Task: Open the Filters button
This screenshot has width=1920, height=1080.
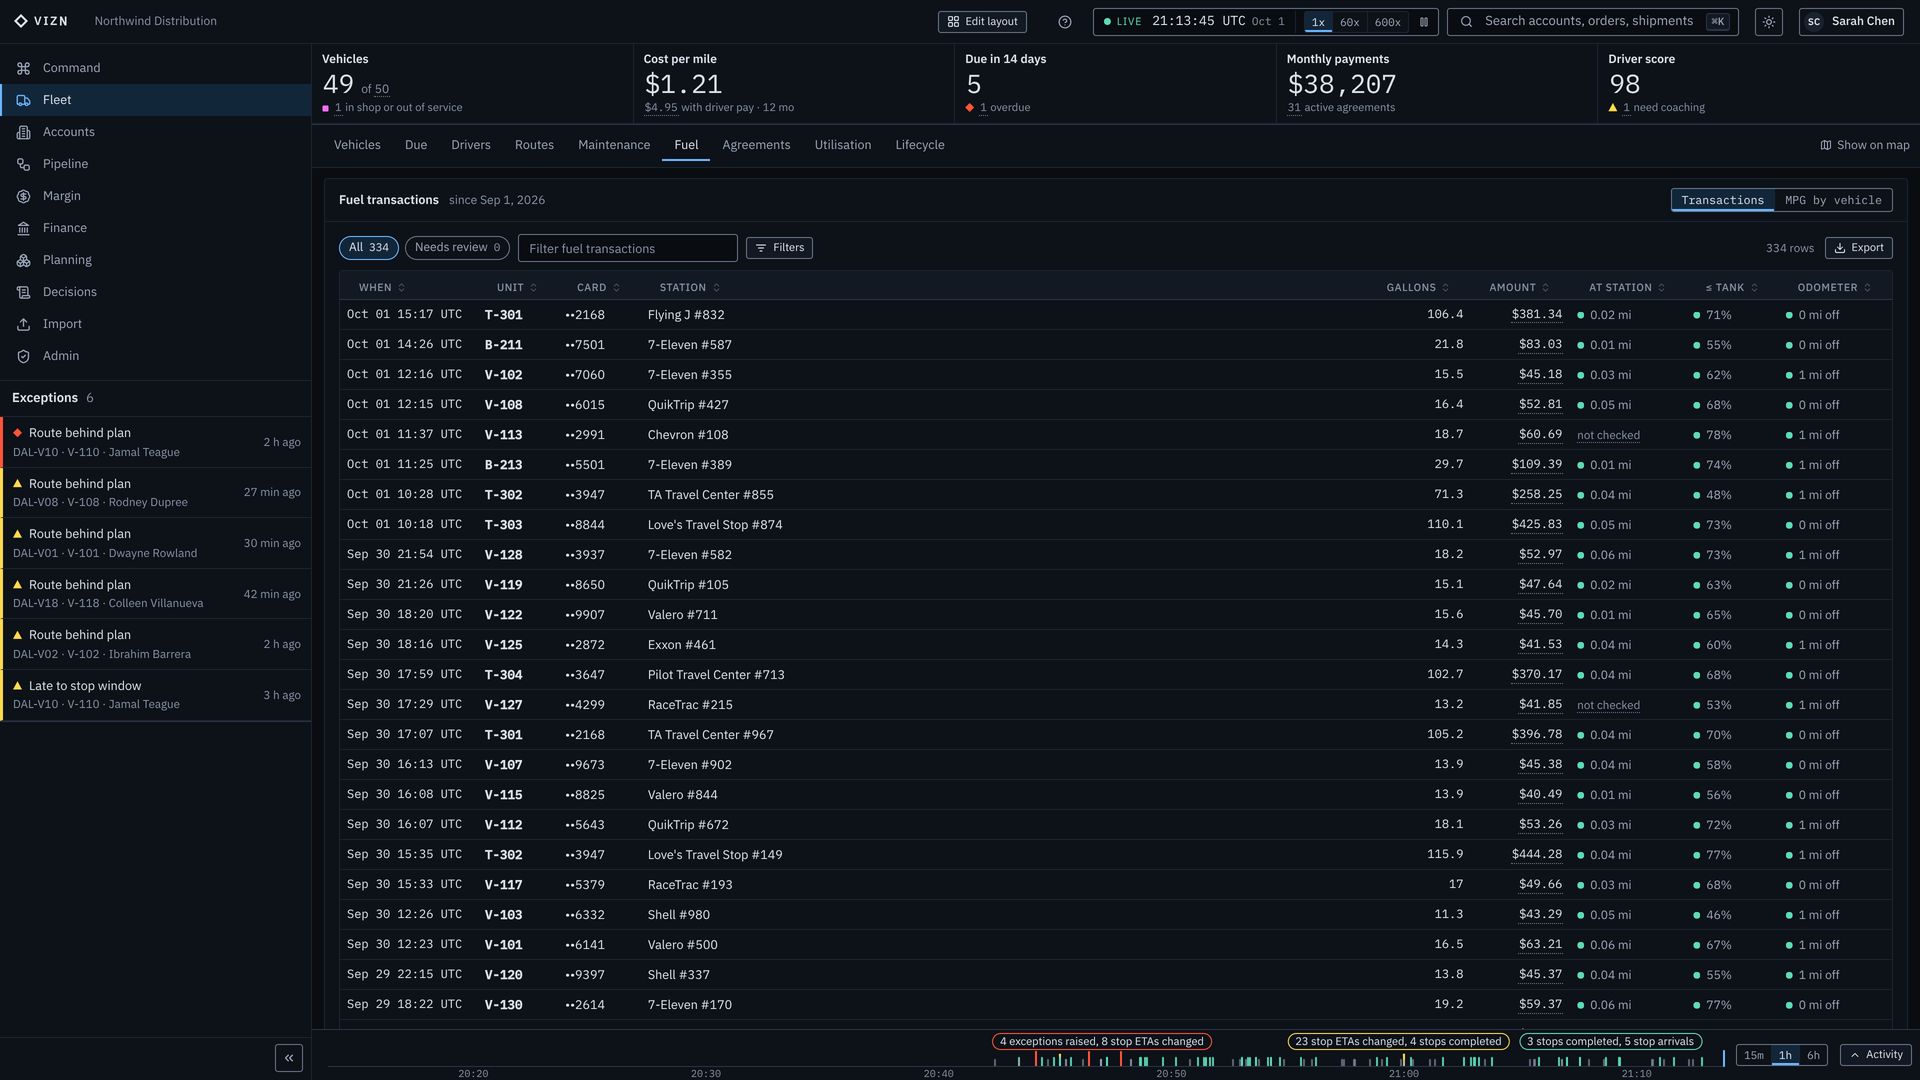Action: tap(779, 248)
